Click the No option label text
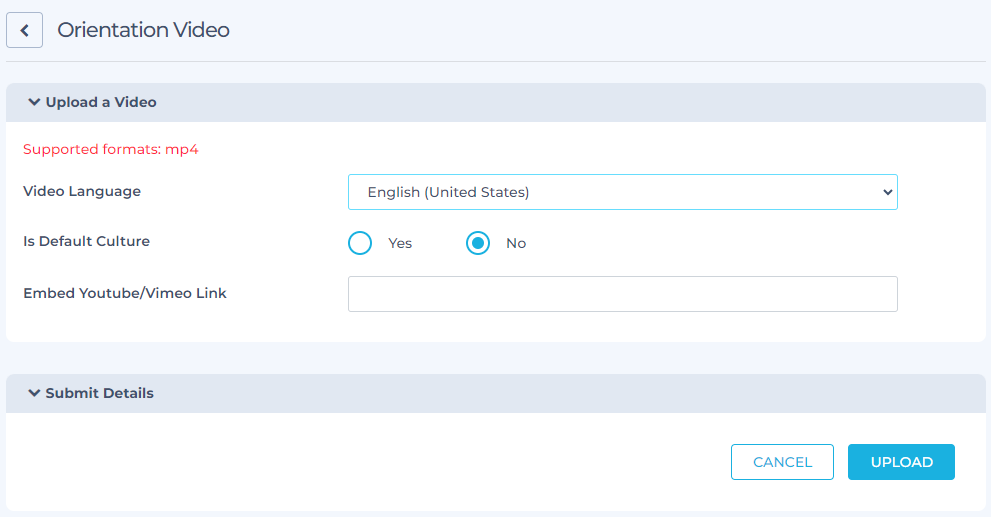Screen dimensions: 991x517 click(516, 243)
